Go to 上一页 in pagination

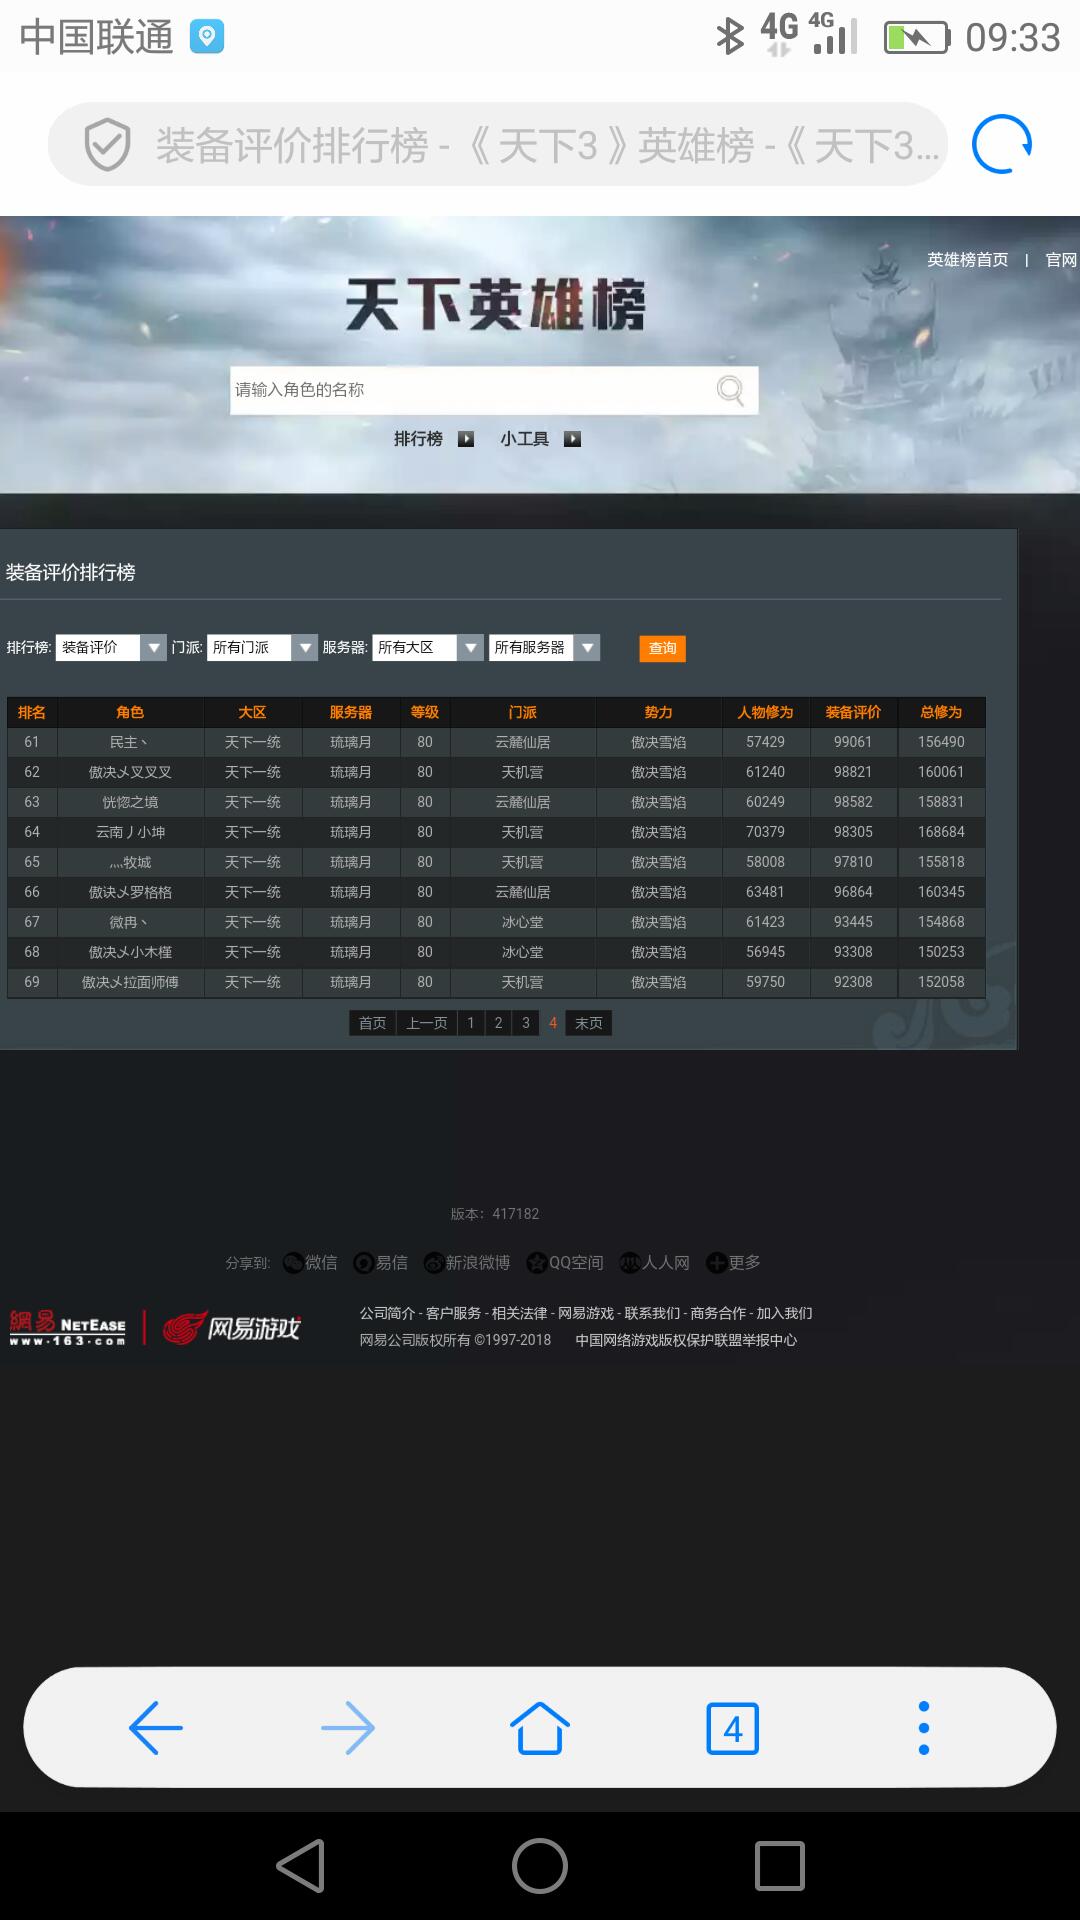427,1023
